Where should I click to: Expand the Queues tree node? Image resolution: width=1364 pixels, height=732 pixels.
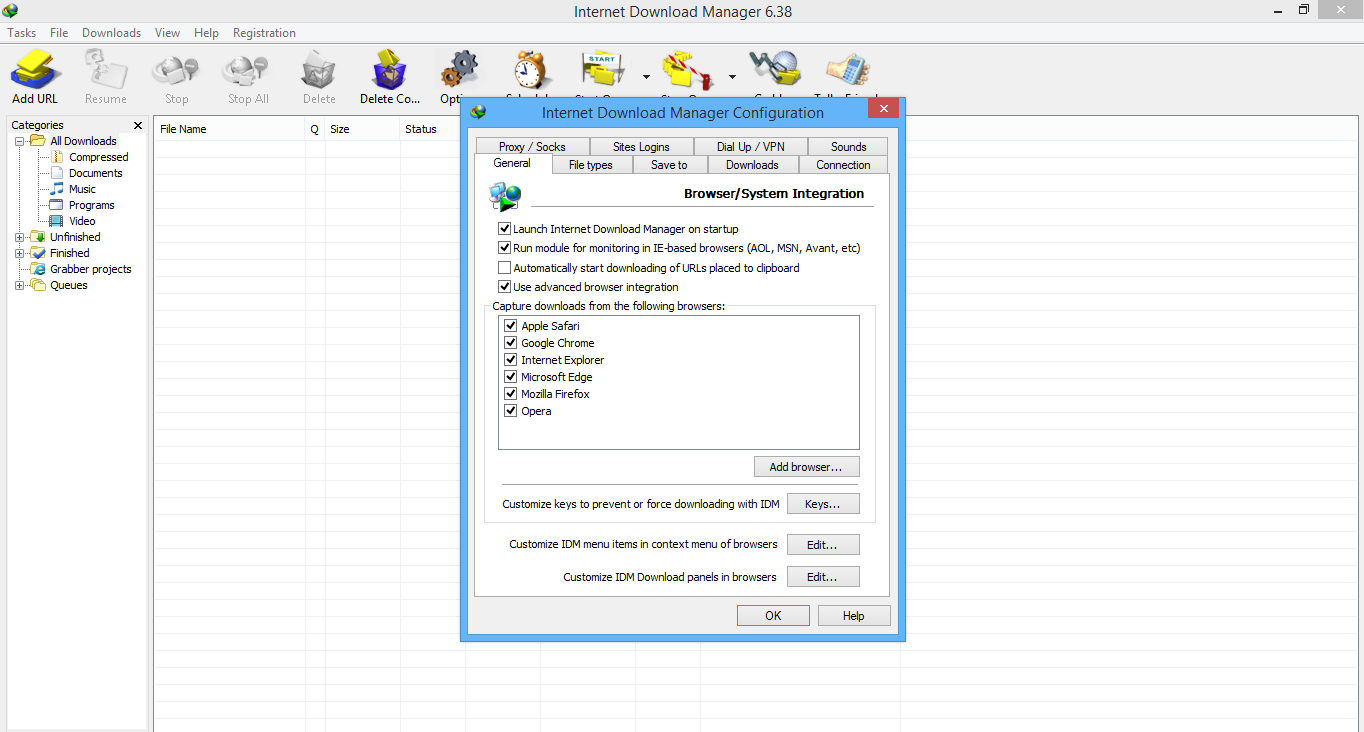(20, 285)
